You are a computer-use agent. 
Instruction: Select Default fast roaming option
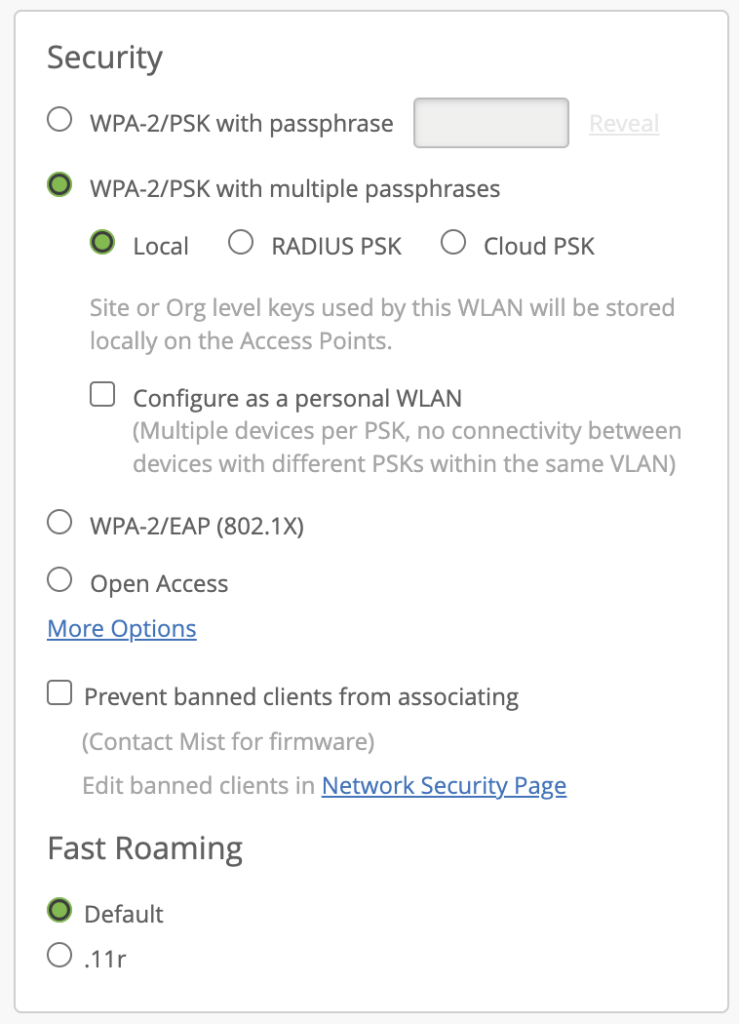pyautogui.click(x=60, y=911)
